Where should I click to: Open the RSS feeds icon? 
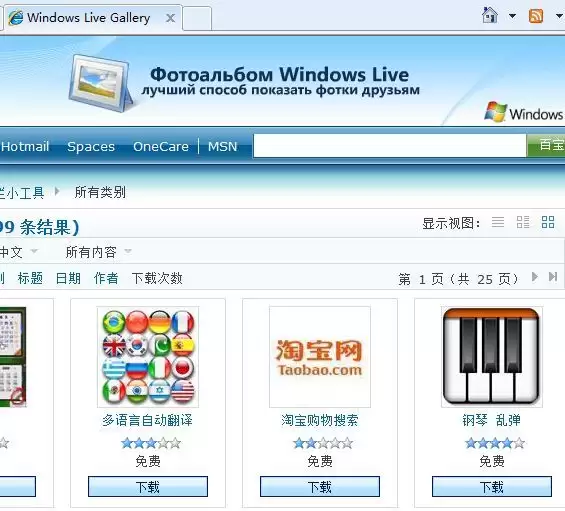click(536, 16)
